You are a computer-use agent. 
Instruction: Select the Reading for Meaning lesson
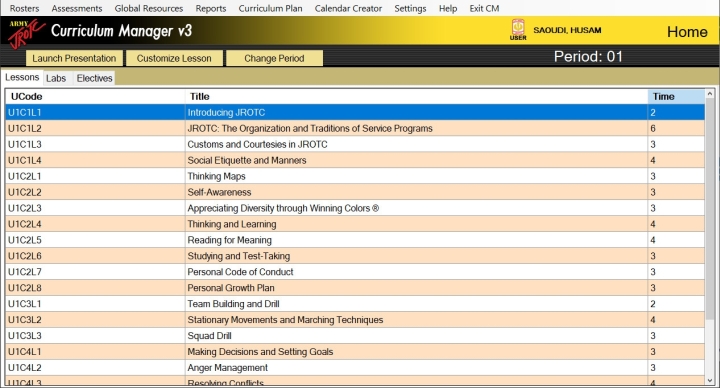(355, 240)
